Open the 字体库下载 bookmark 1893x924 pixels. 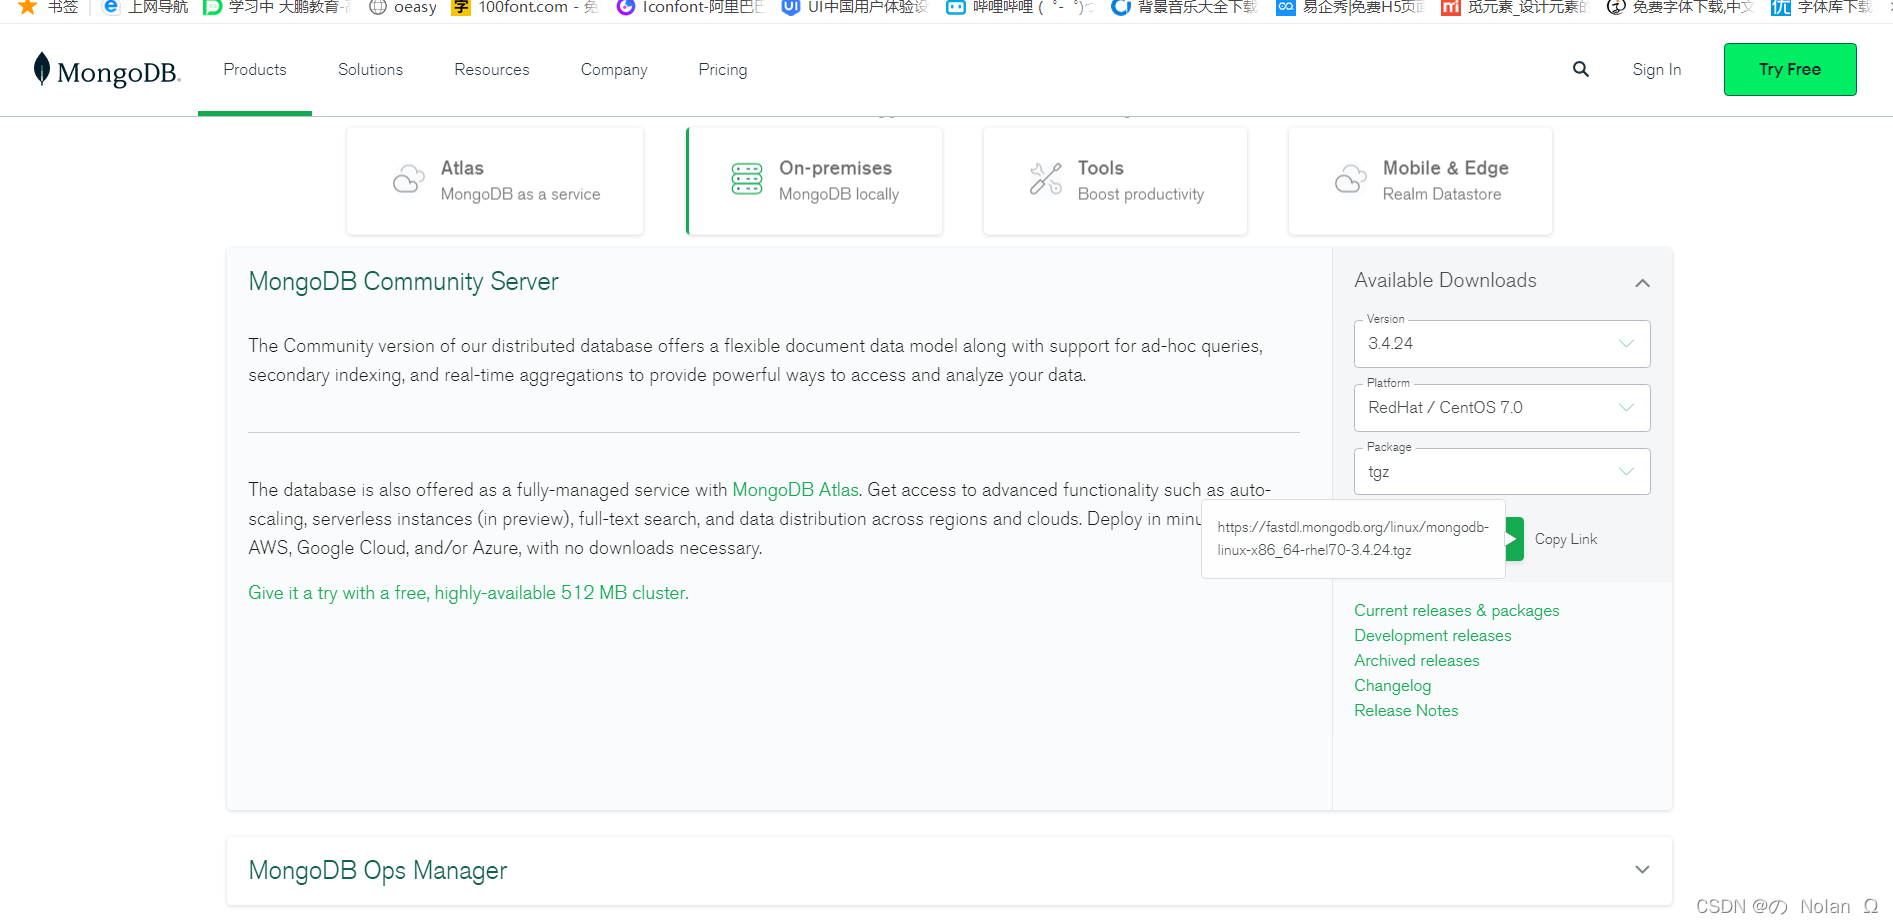(1822, 7)
